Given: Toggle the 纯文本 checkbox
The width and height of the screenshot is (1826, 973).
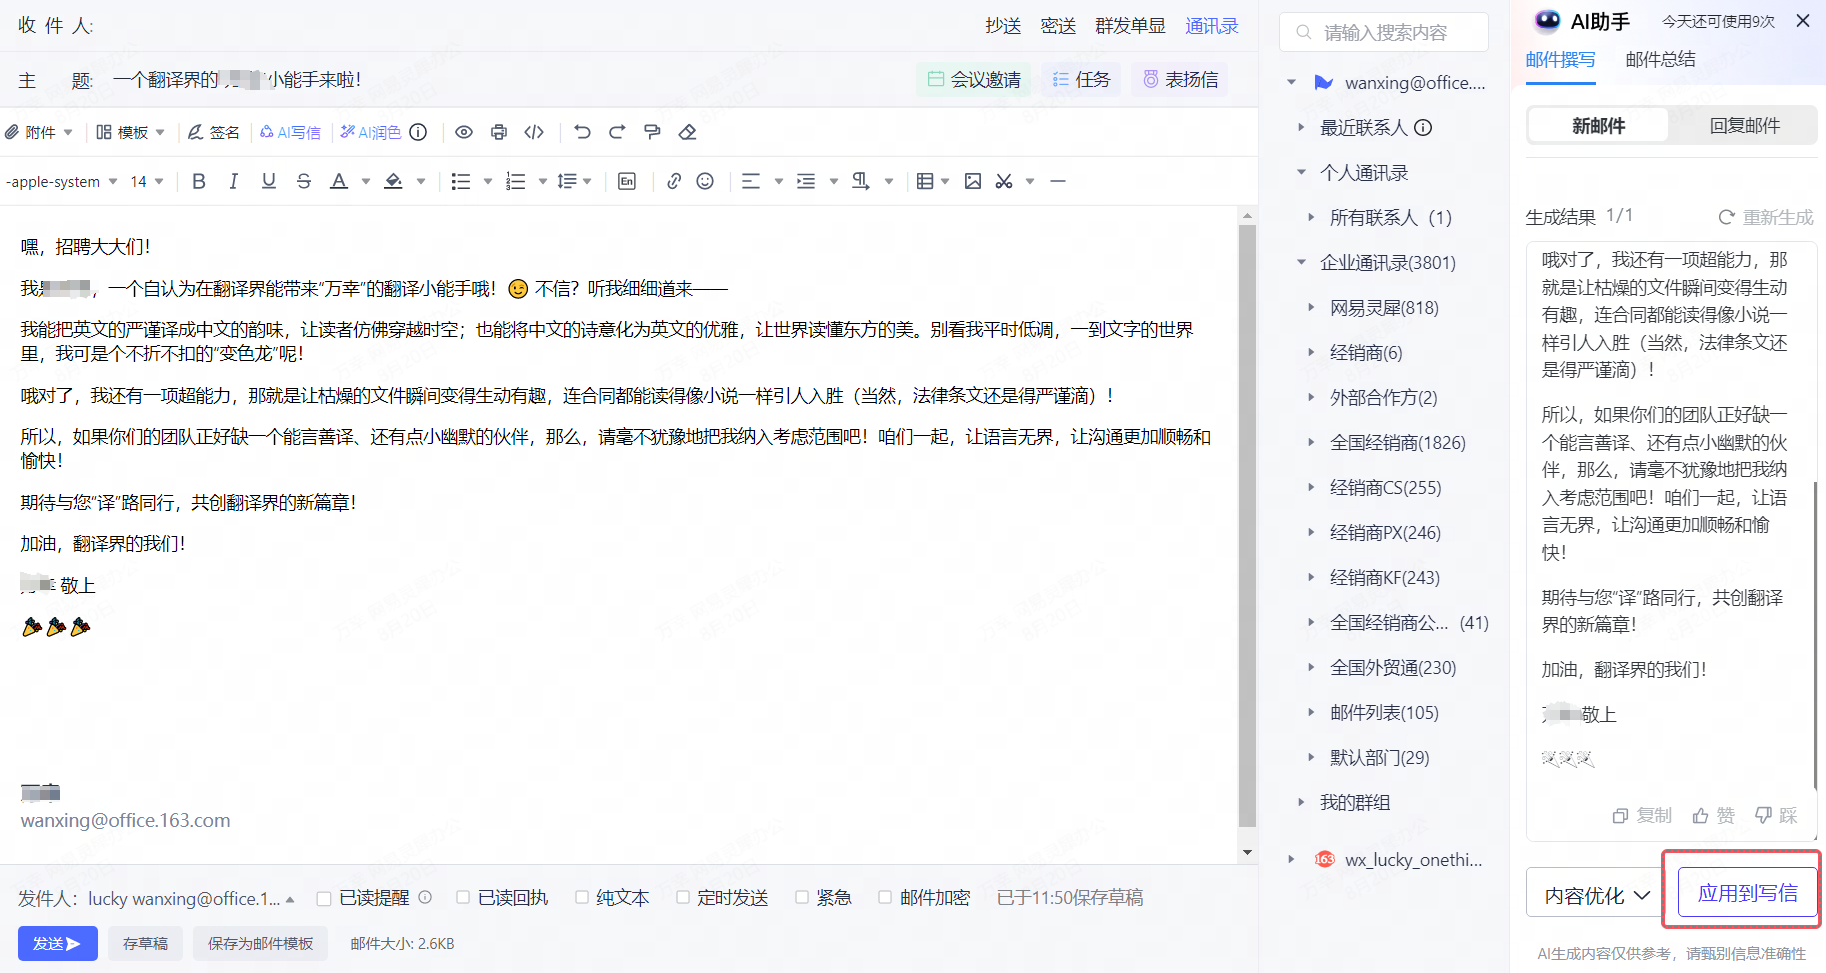Looking at the screenshot, I should coord(582,898).
